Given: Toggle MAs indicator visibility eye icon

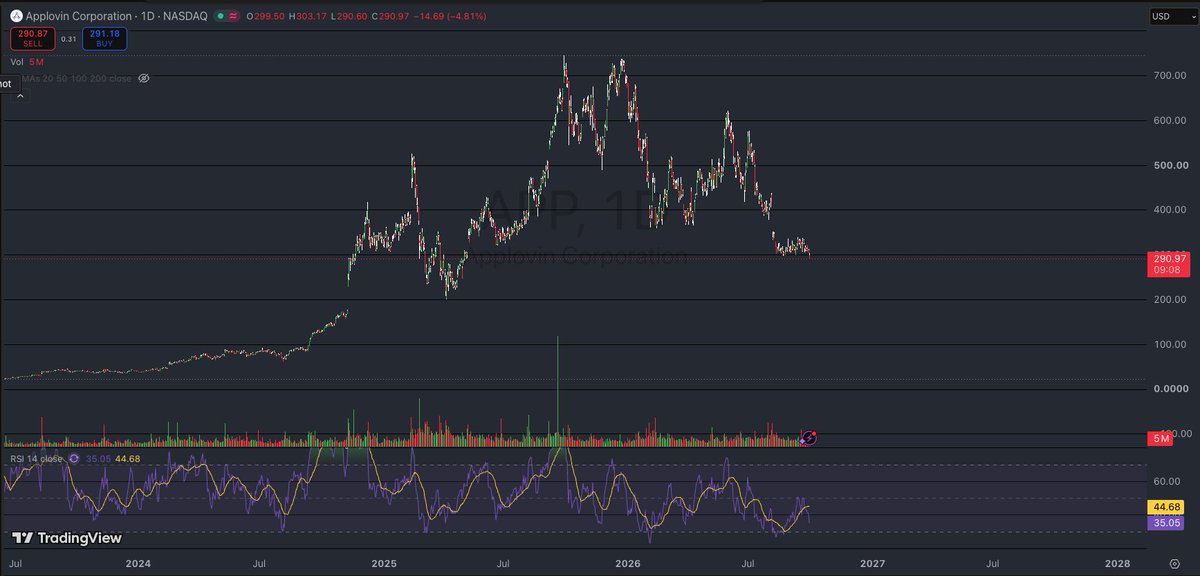Looking at the screenshot, I should point(144,77).
